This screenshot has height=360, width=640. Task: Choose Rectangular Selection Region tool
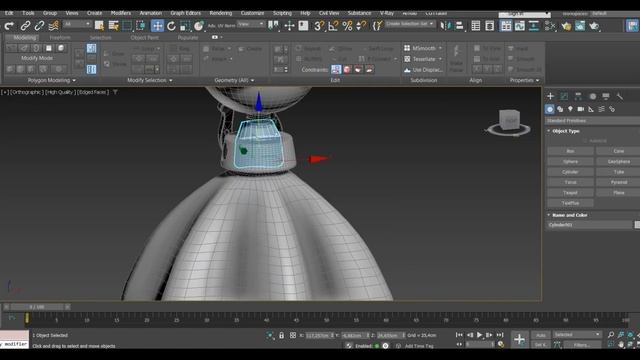pyautogui.click(x=127, y=26)
